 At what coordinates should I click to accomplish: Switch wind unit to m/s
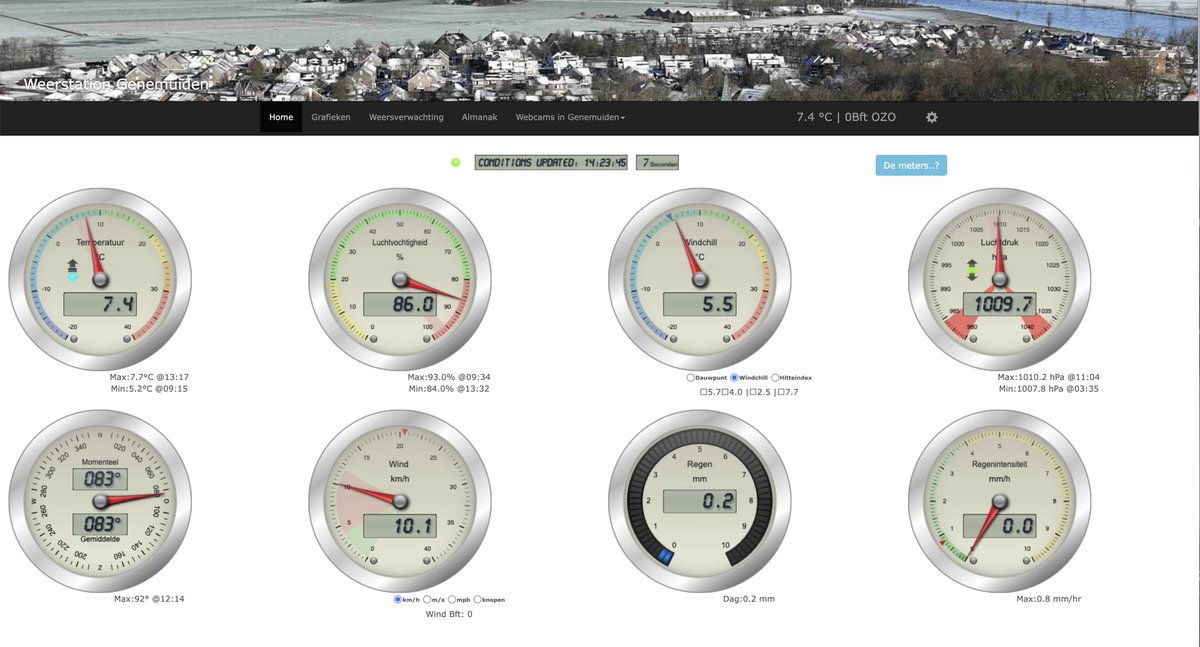[427, 599]
